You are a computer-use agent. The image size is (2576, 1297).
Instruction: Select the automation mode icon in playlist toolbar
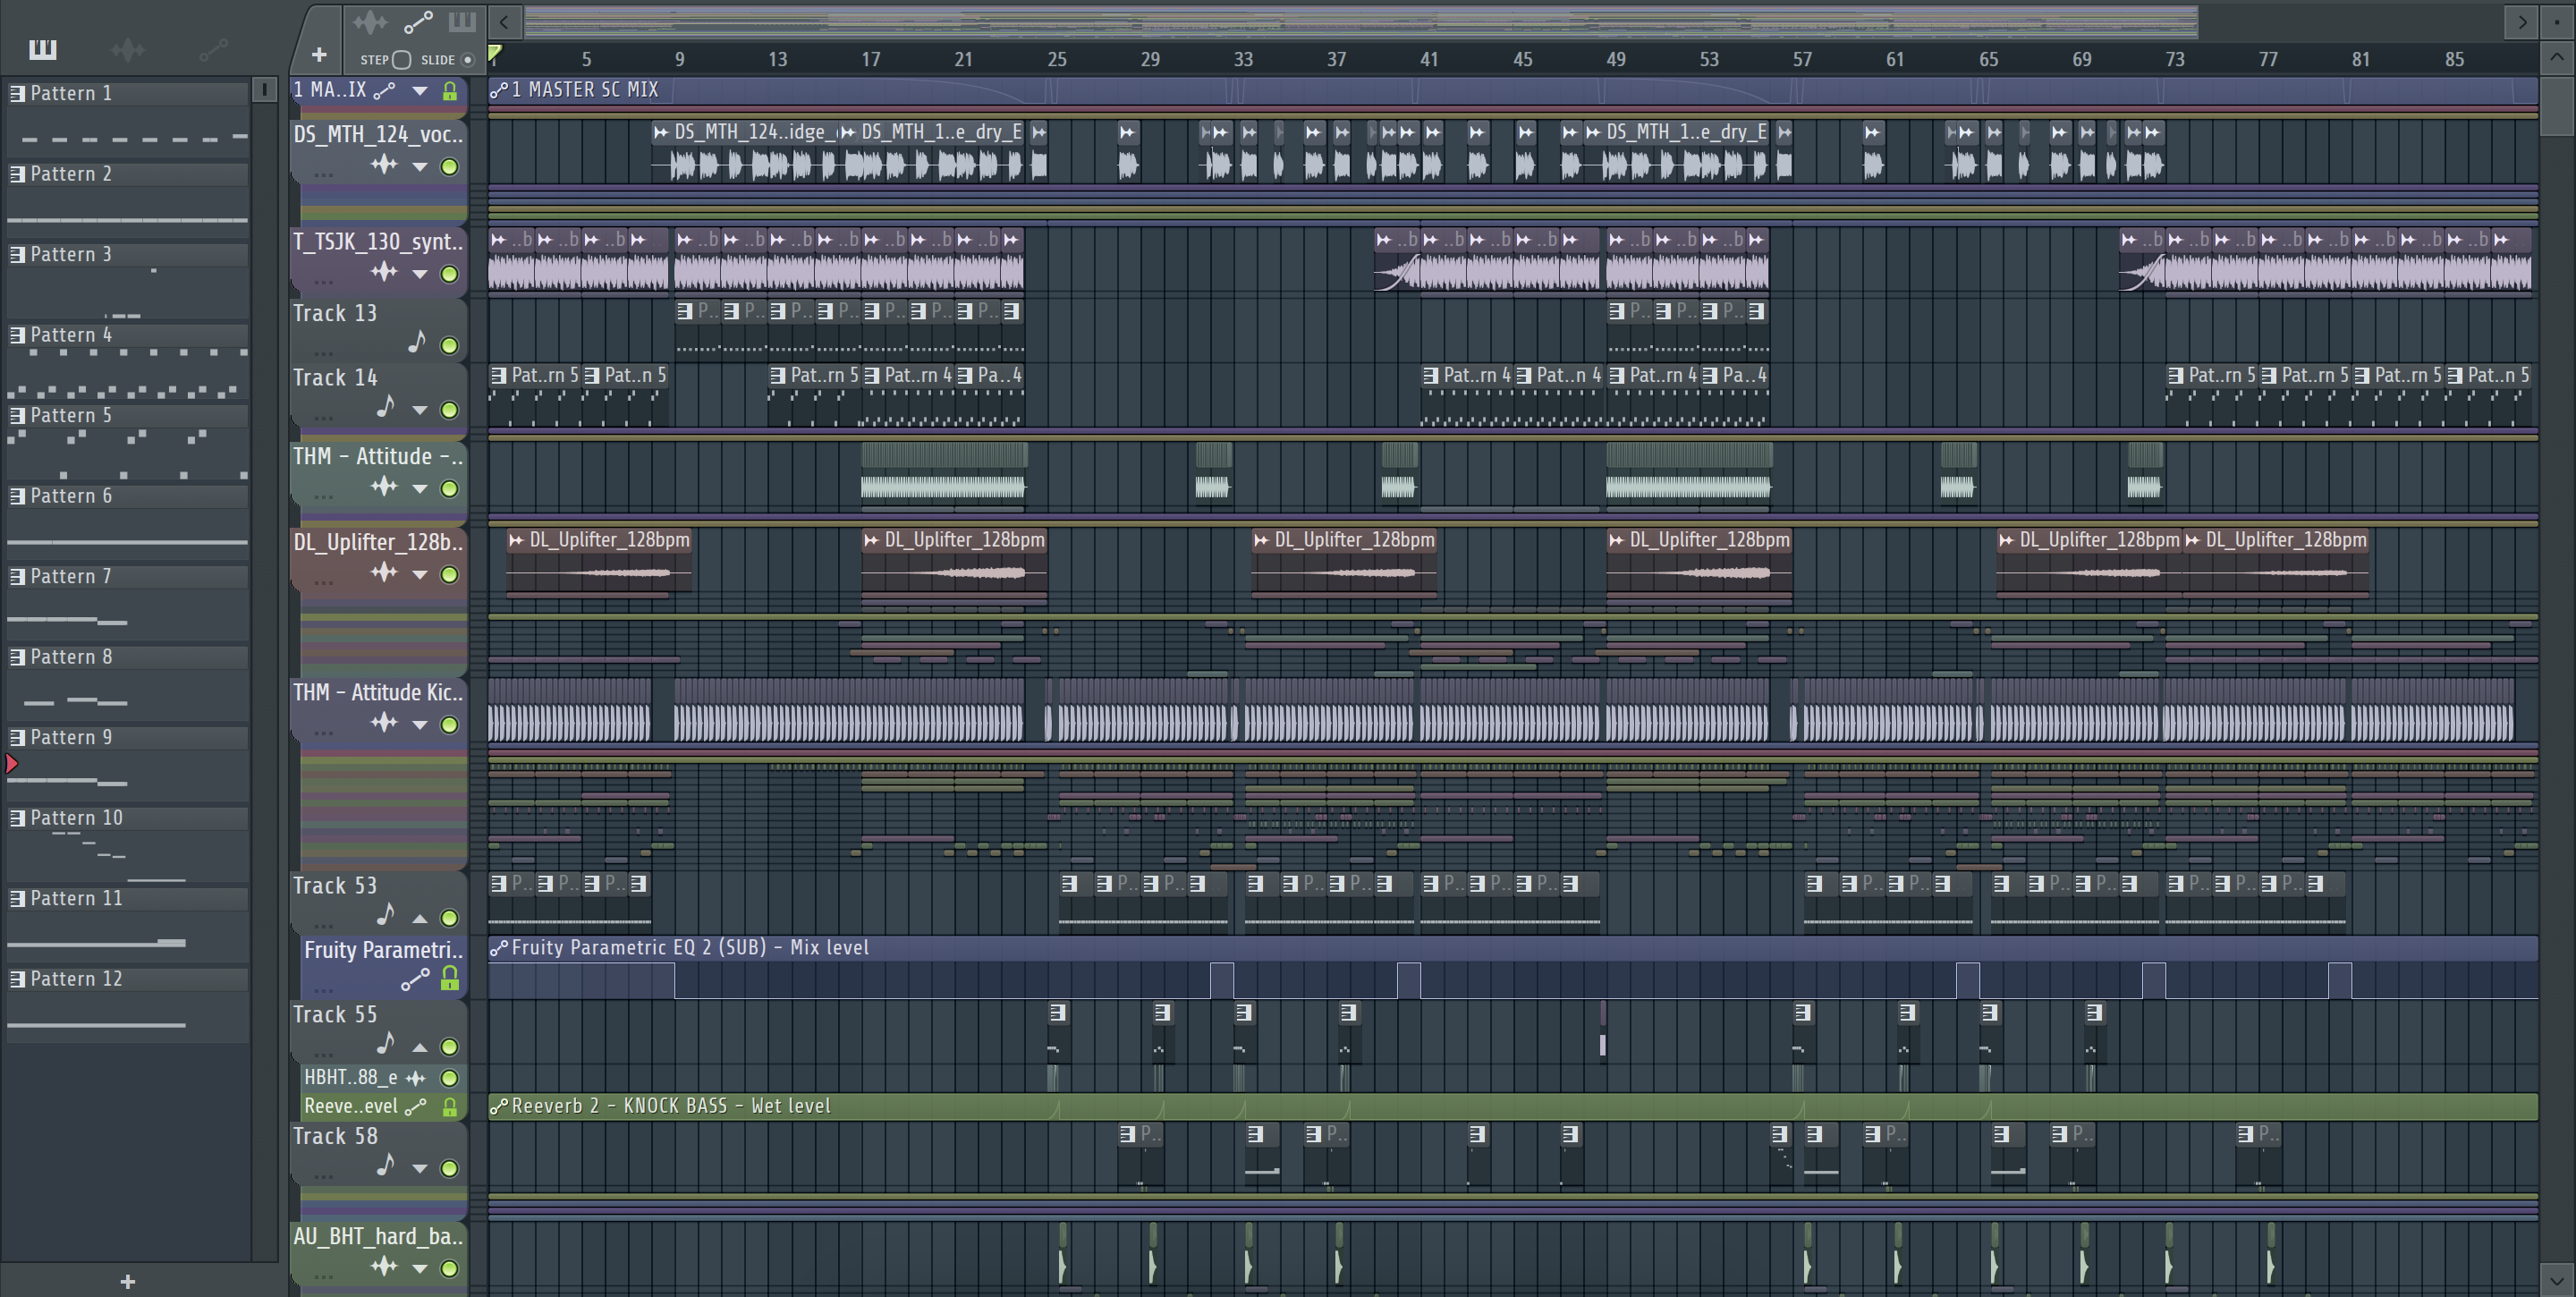pyautogui.click(x=418, y=22)
